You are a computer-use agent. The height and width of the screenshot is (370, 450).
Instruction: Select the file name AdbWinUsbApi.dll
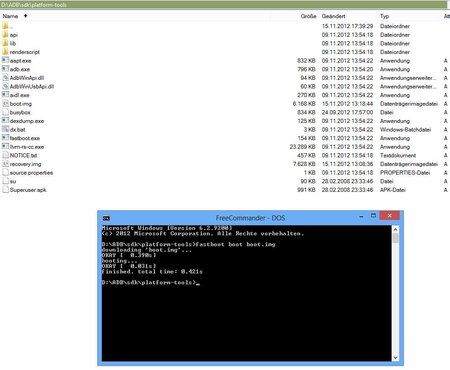pos(32,86)
